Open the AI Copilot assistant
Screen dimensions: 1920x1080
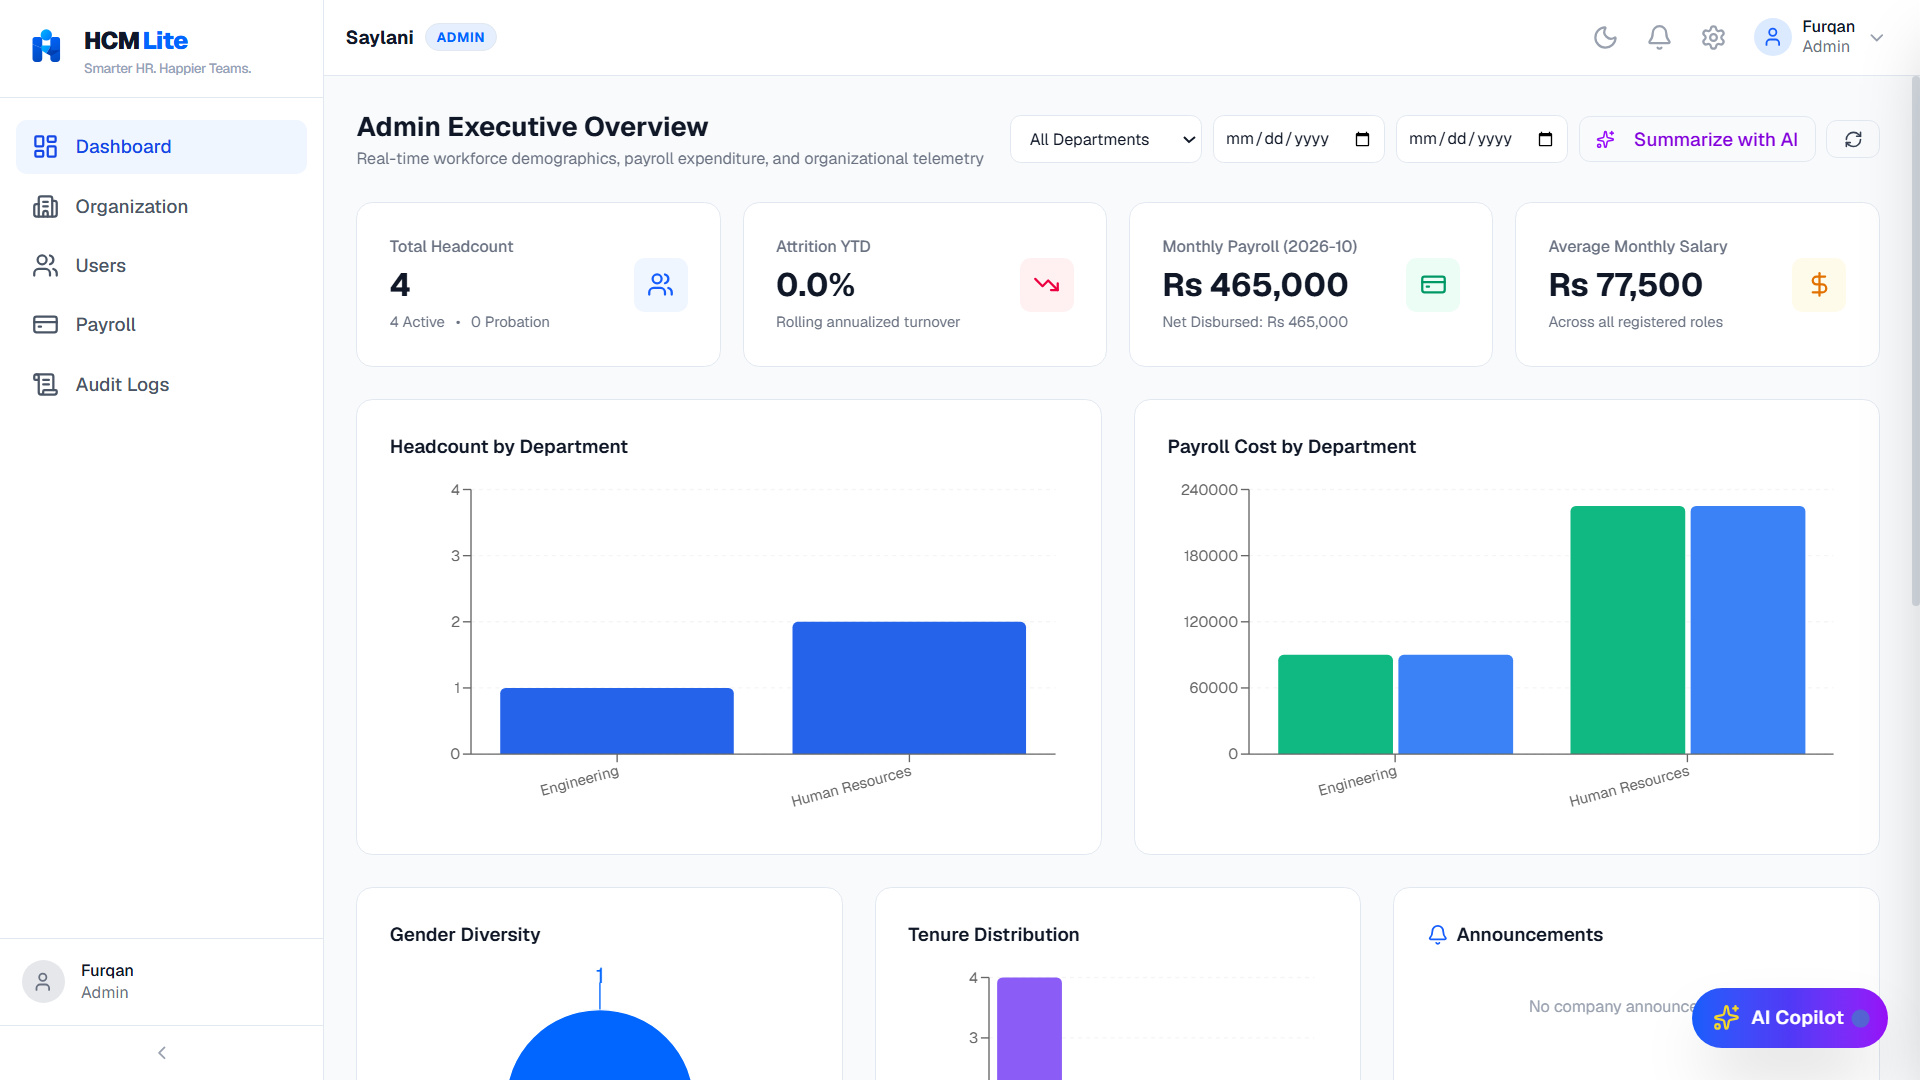(x=1789, y=1018)
